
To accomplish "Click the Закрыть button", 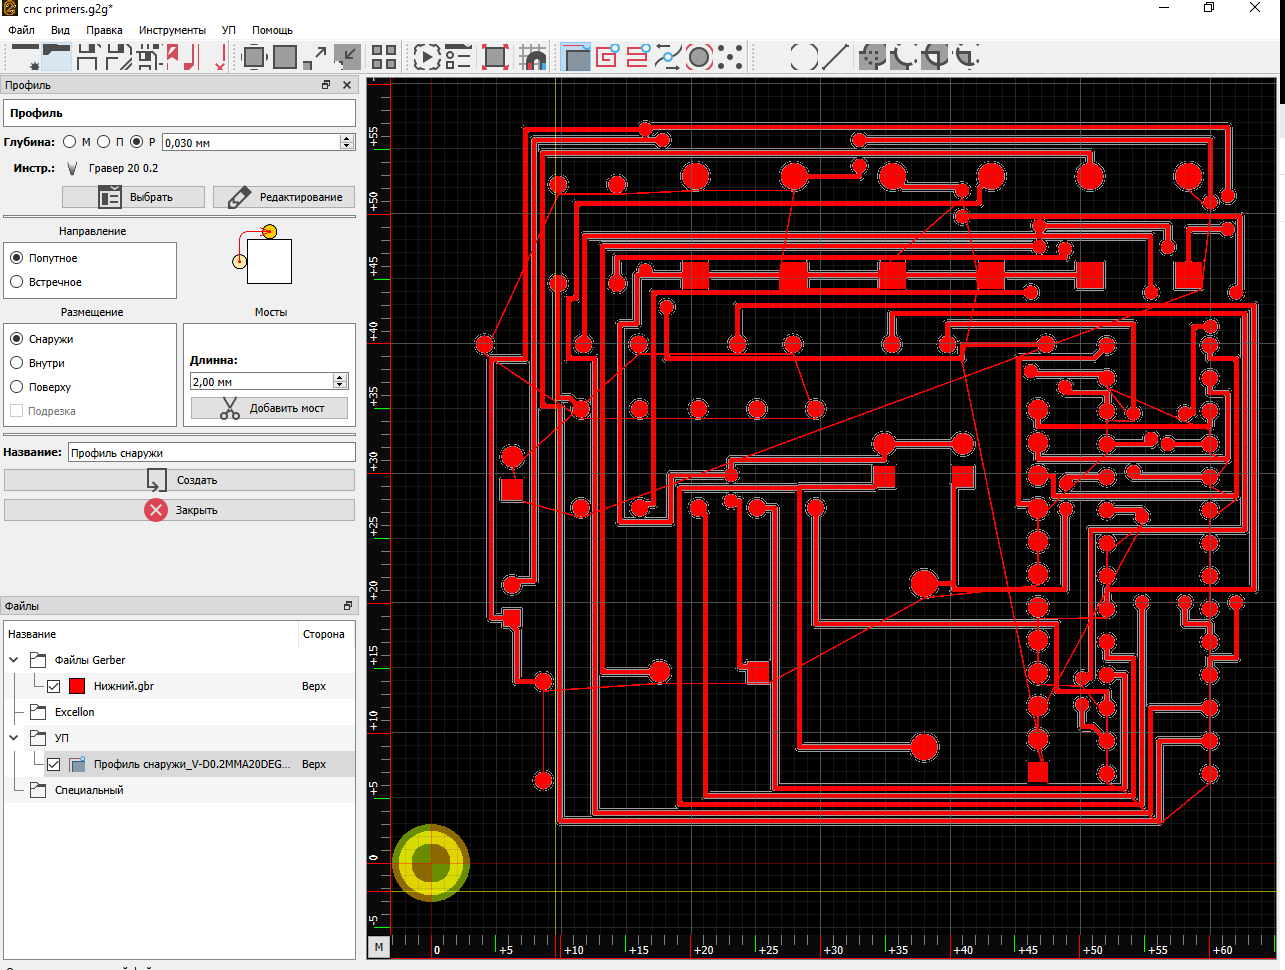I will (x=179, y=510).
